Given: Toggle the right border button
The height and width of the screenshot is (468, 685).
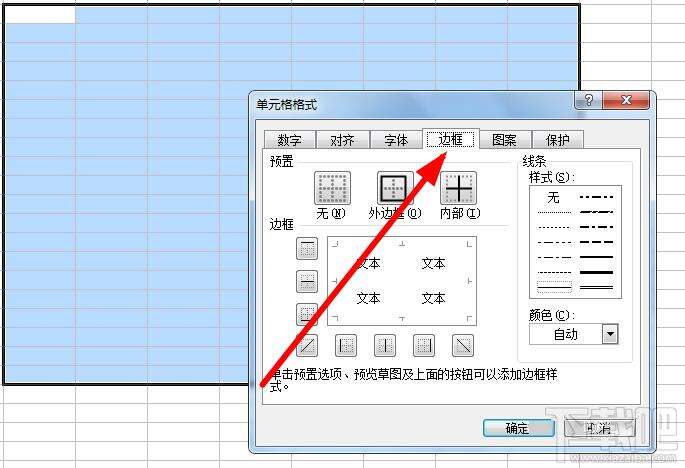Looking at the screenshot, I should pos(424,346).
